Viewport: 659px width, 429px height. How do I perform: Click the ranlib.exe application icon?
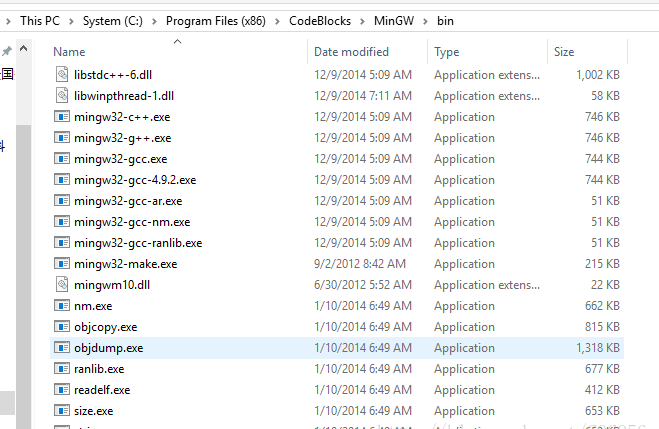[62, 368]
